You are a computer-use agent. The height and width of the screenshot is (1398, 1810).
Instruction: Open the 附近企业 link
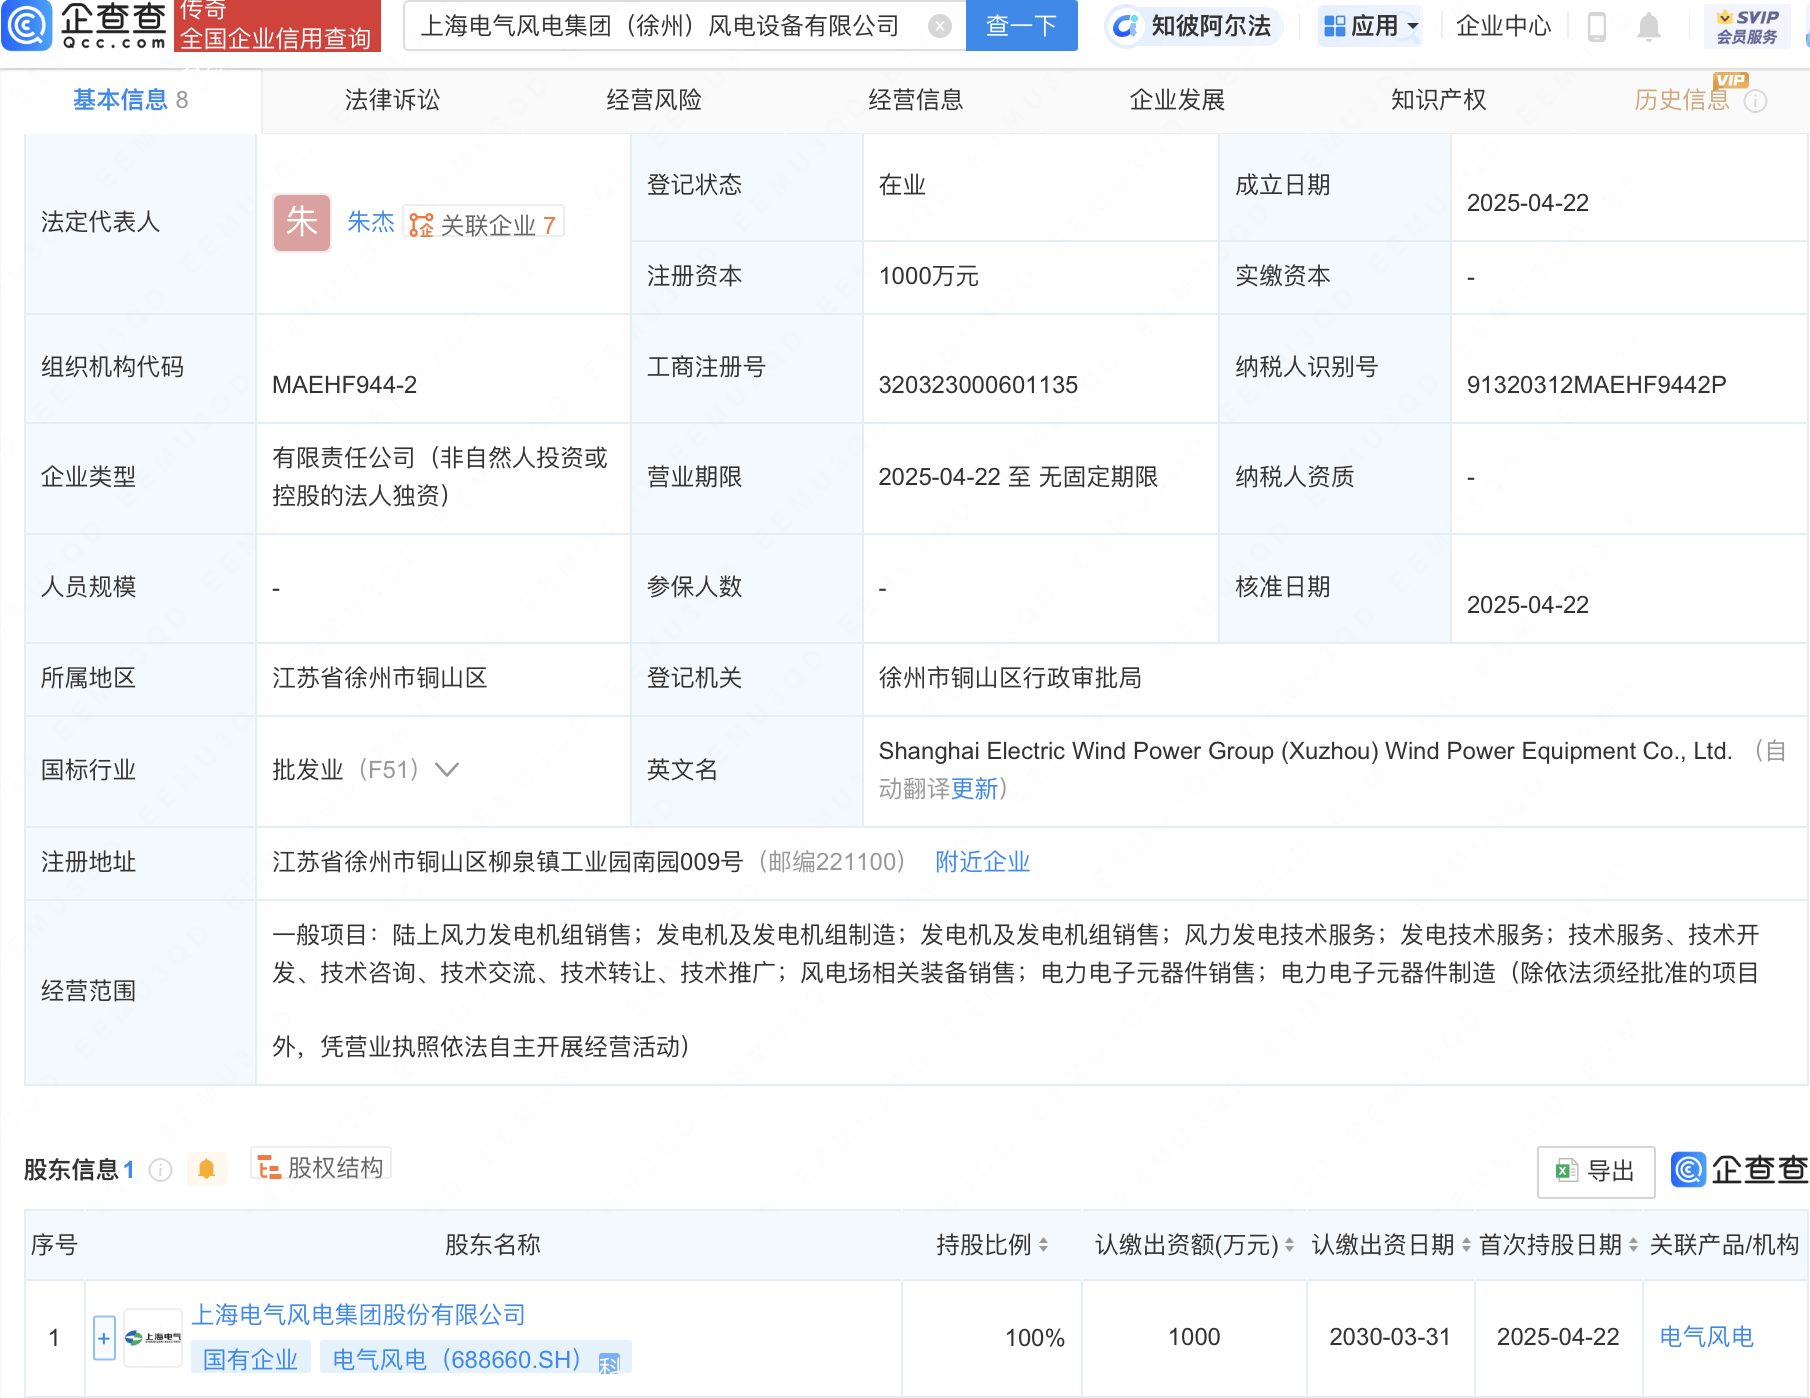pos(982,861)
